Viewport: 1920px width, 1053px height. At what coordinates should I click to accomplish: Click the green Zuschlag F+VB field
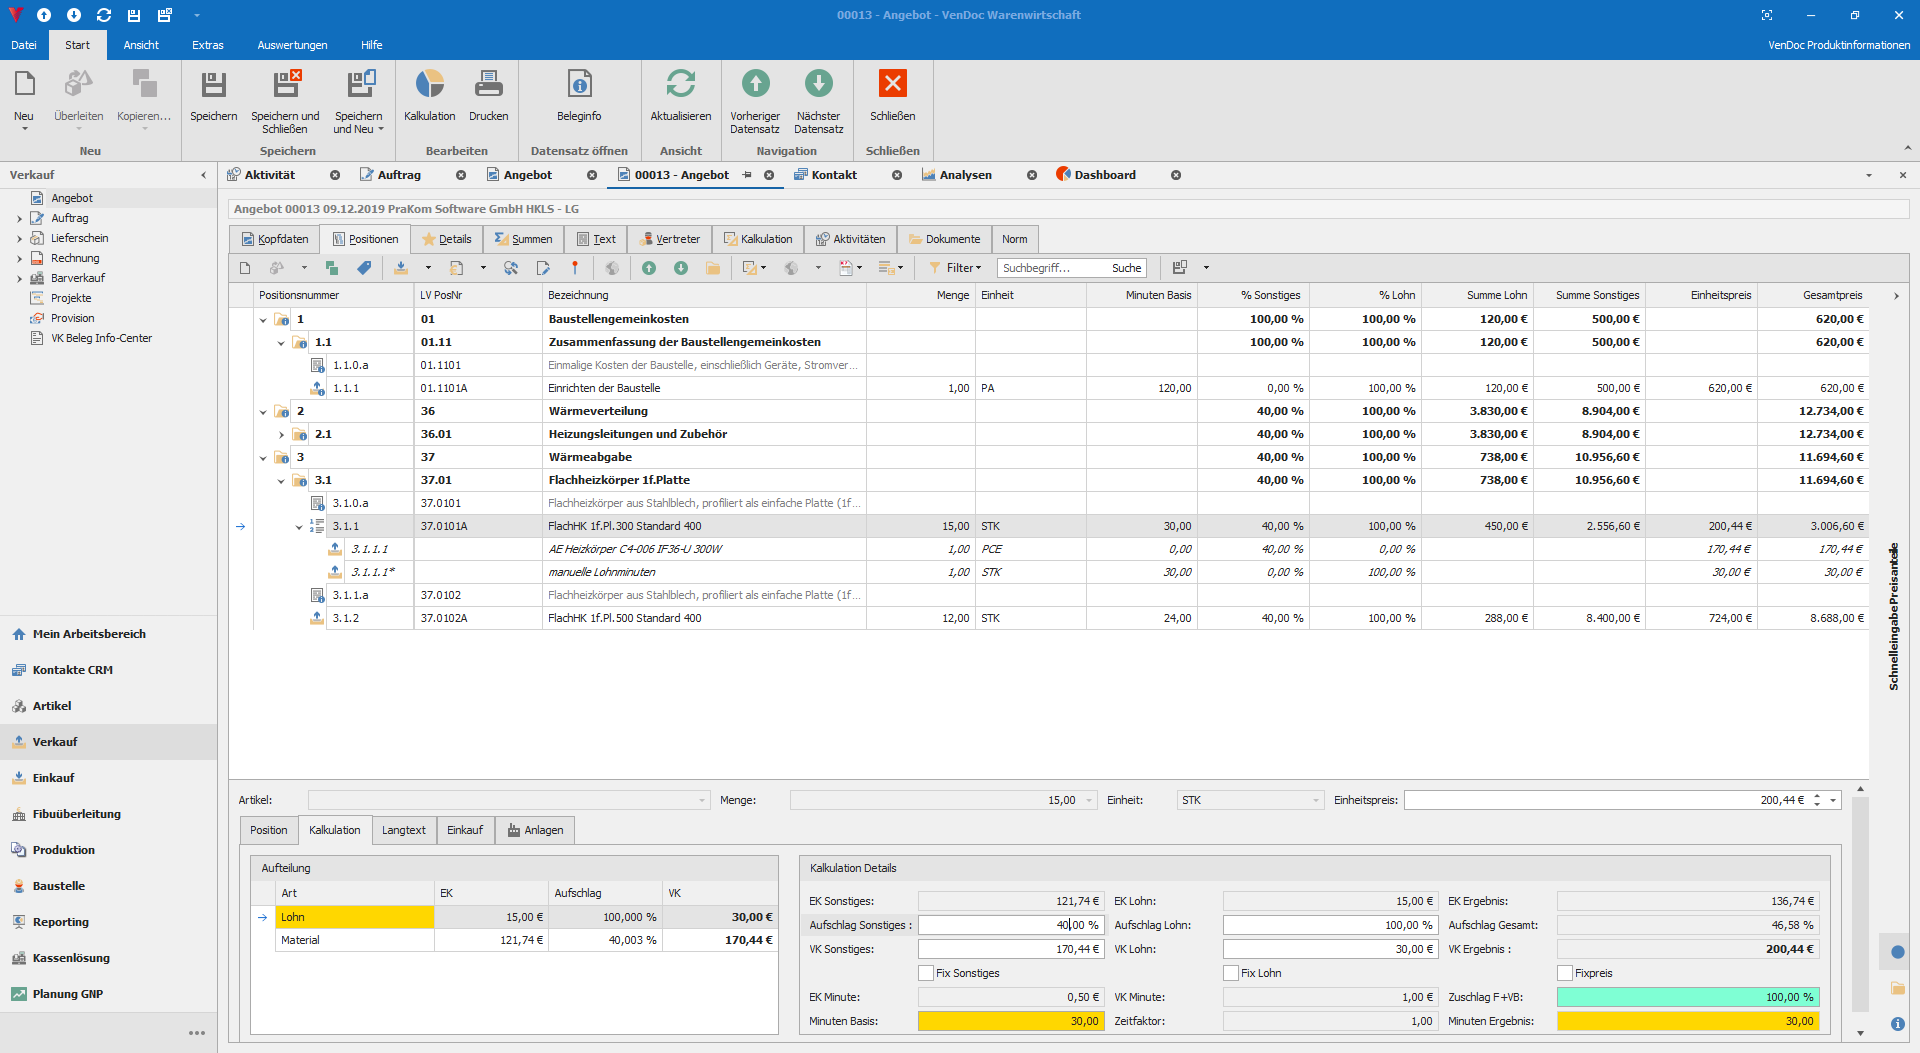point(1687,997)
